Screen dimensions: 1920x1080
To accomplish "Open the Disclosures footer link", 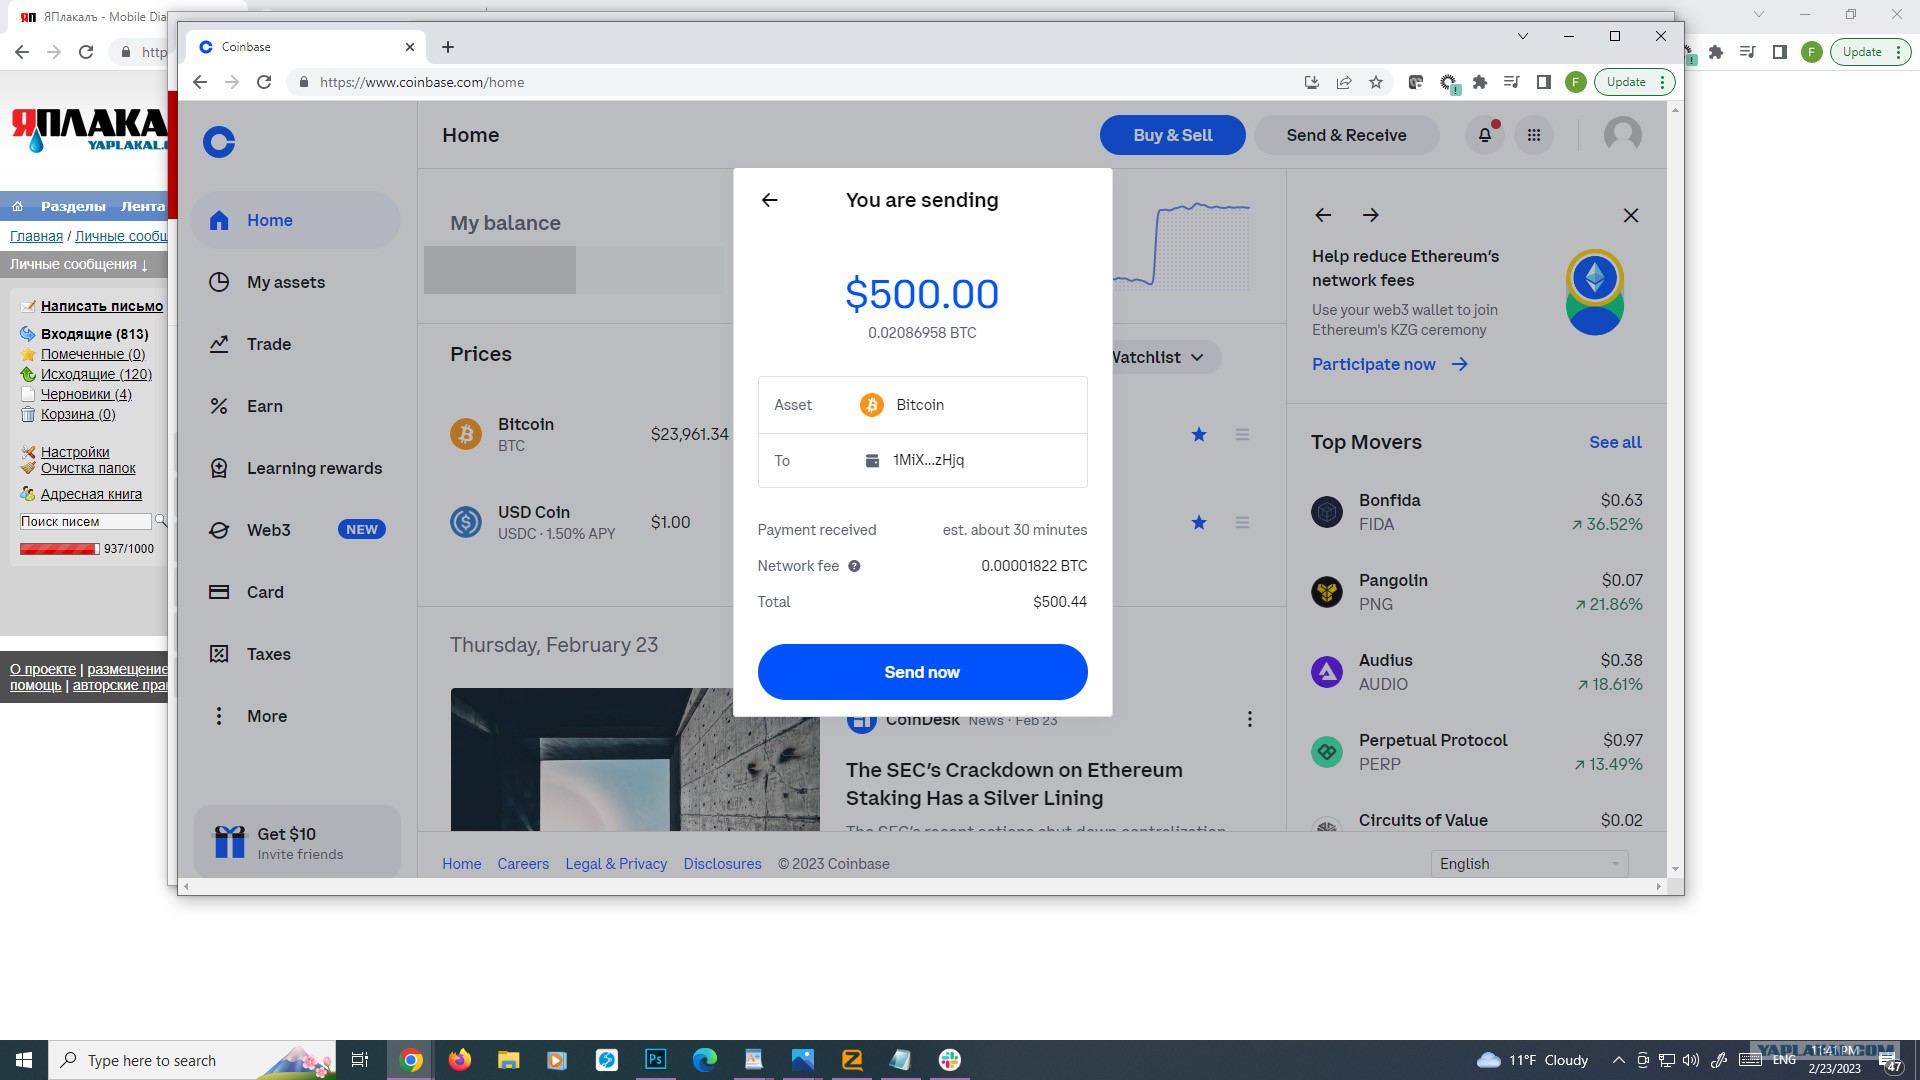I will tap(722, 864).
